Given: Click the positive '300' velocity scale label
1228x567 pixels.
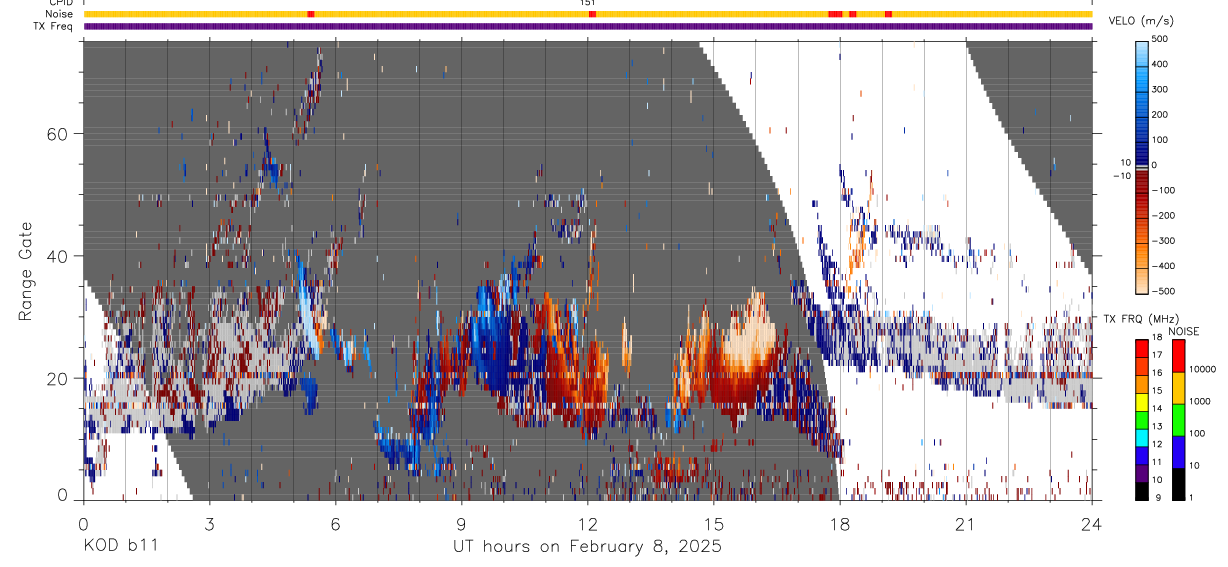Looking at the screenshot, I should (x=1161, y=89).
